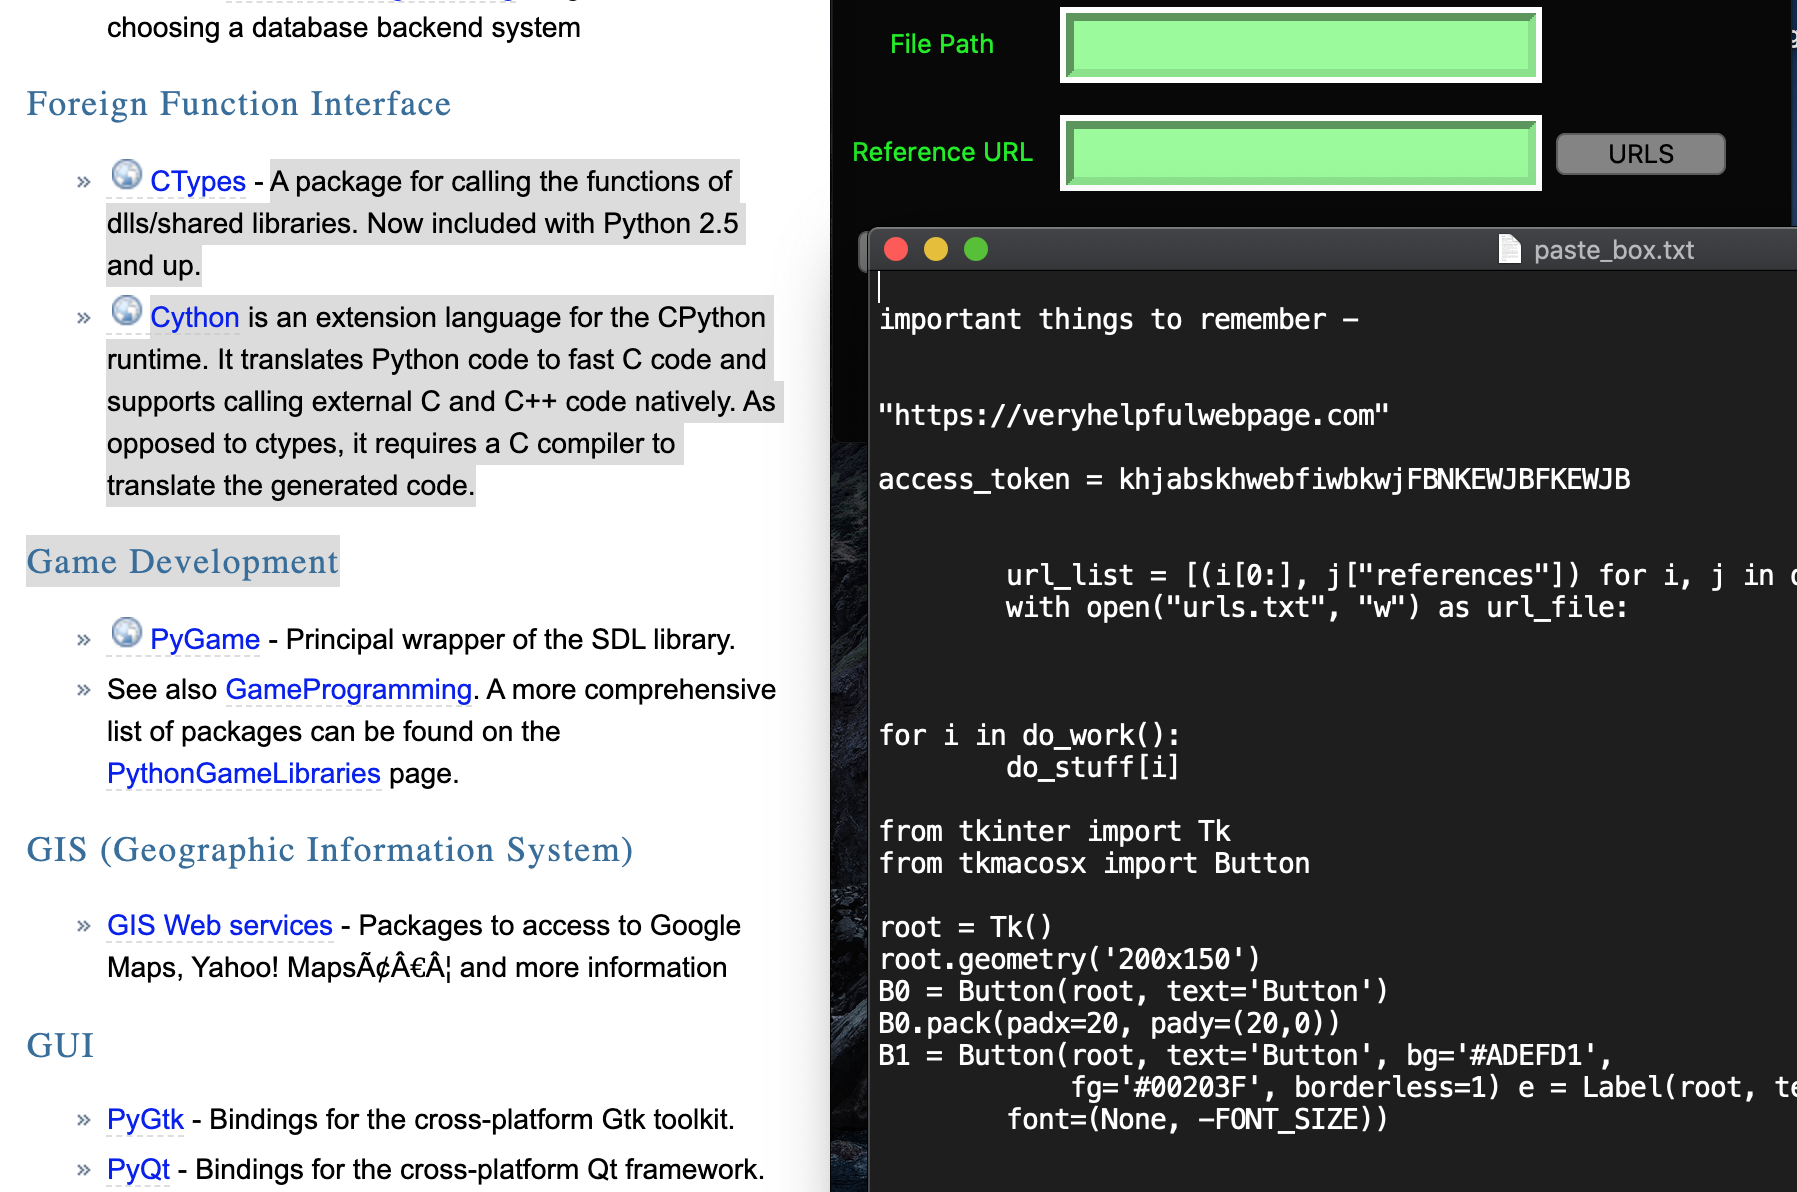This screenshot has height=1192, width=1797.
Task: Click the url_list assignment line
Action: (1401, 576)
